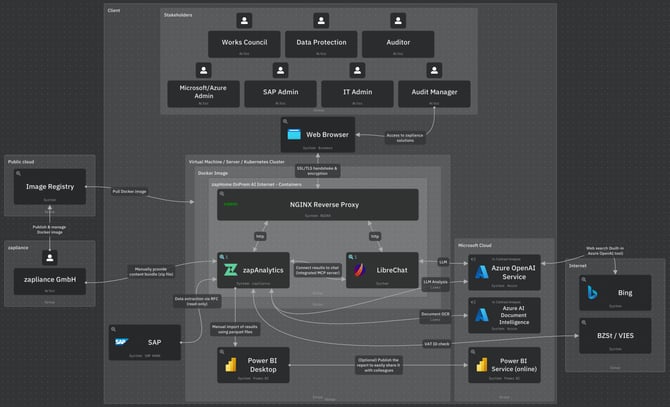Select the NGINX Reverse Proxy title
The image size is (670, 407).
[324, 205]
